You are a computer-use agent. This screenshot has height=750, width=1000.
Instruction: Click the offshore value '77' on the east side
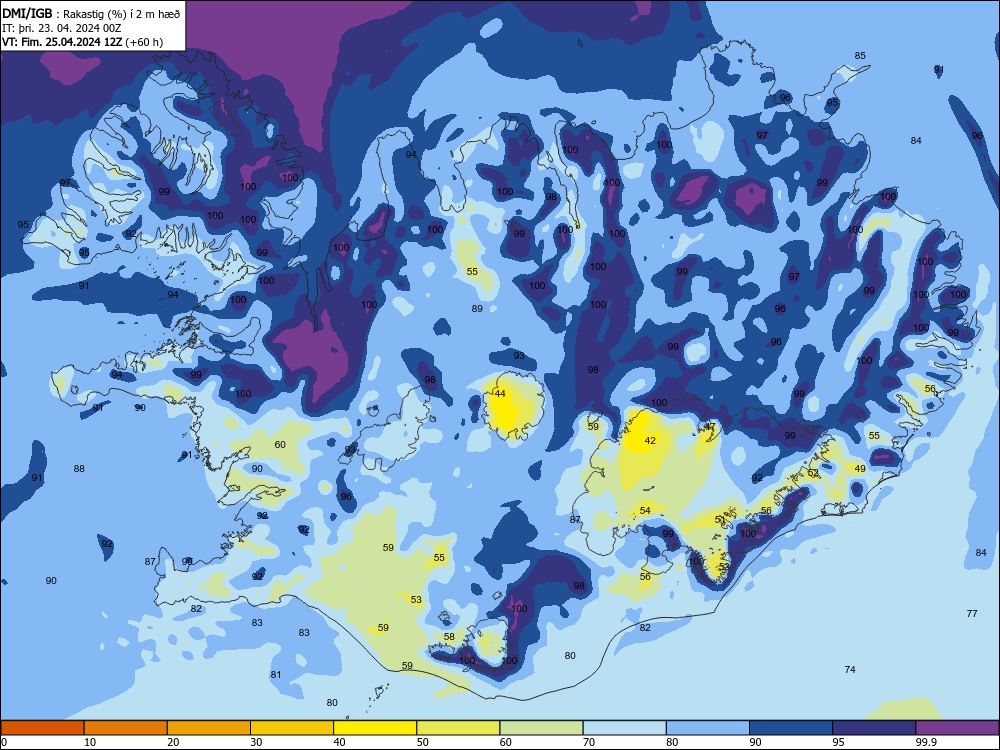coord(971,614)
